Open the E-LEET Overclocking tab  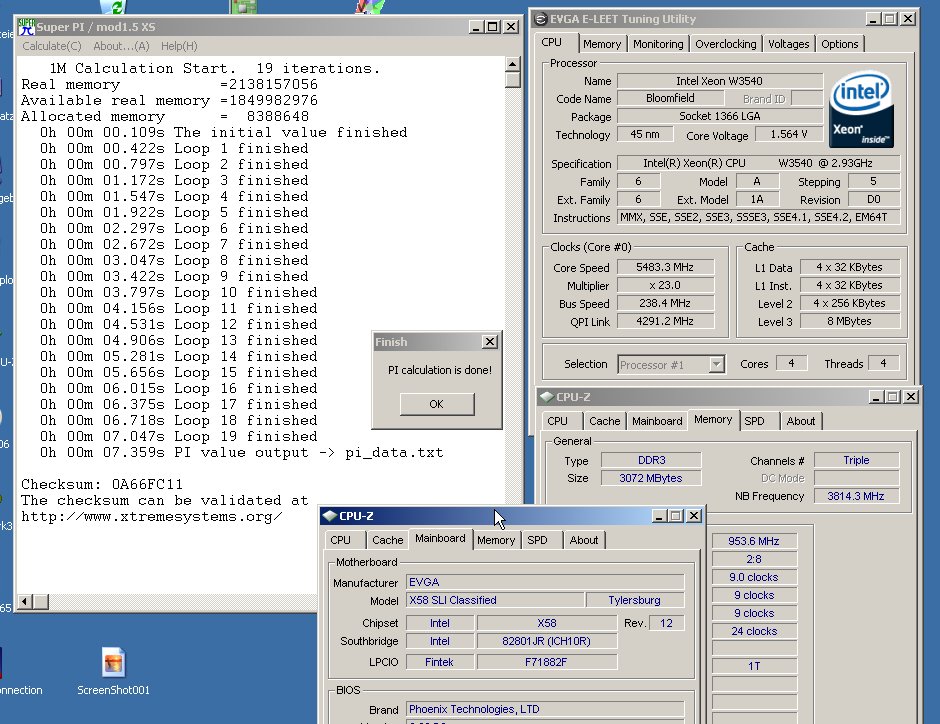(x=725, y=44)
